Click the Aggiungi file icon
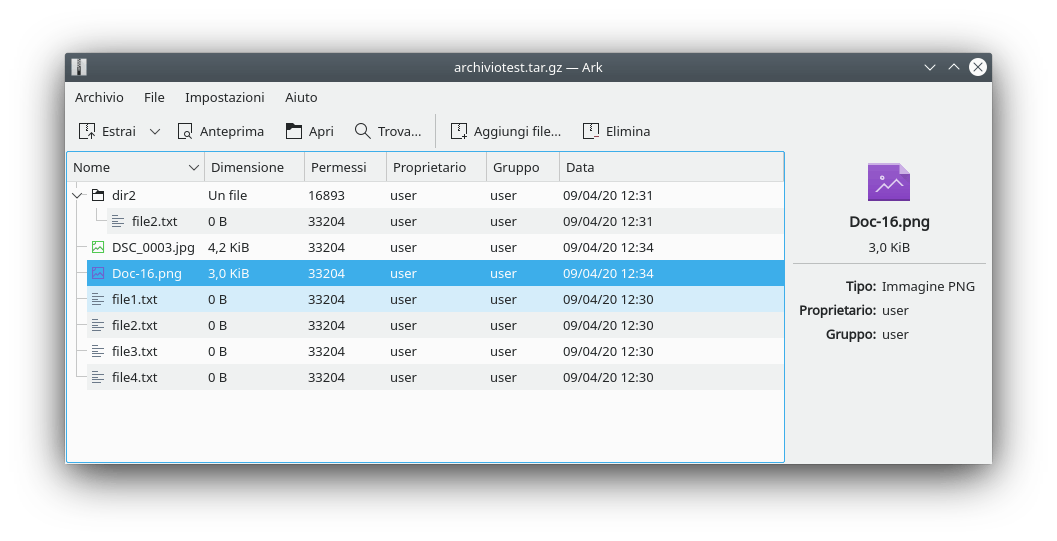The height and width of the screenshot is (541, 1057). point(459,131)
